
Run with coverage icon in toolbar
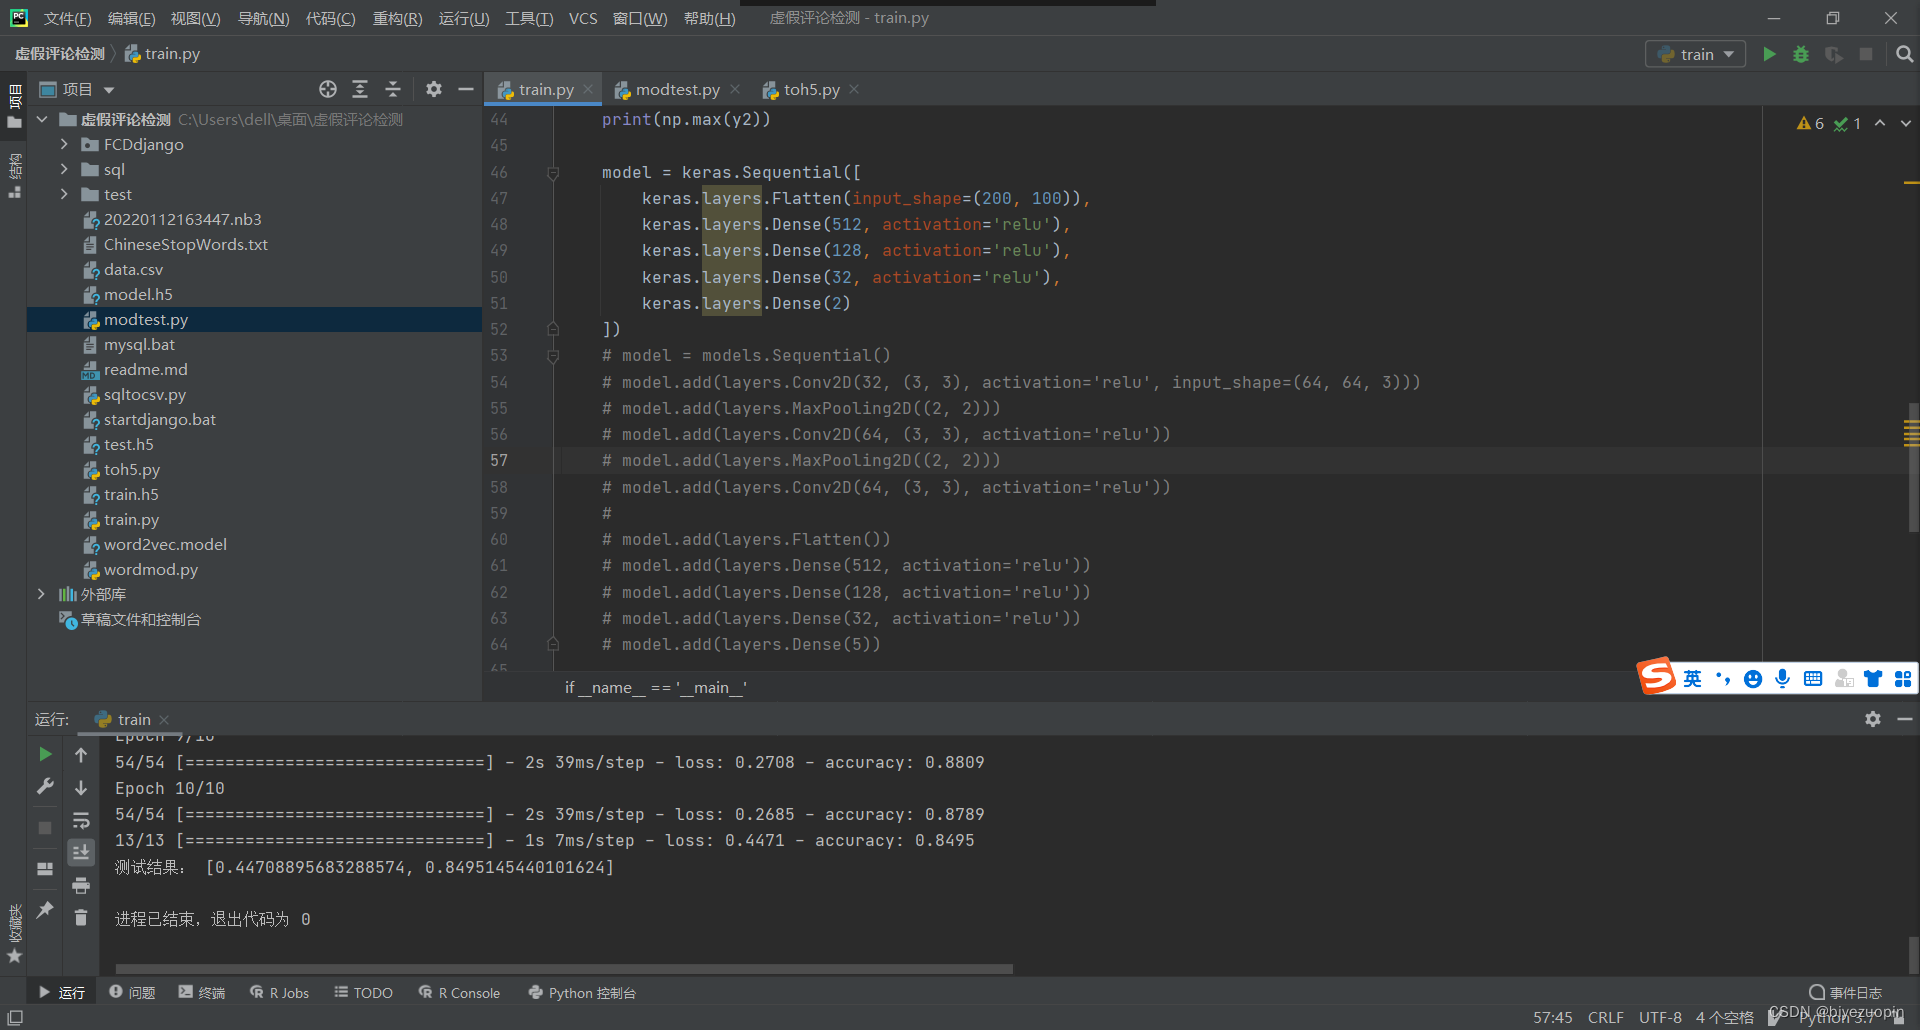tap(1834, 54)
